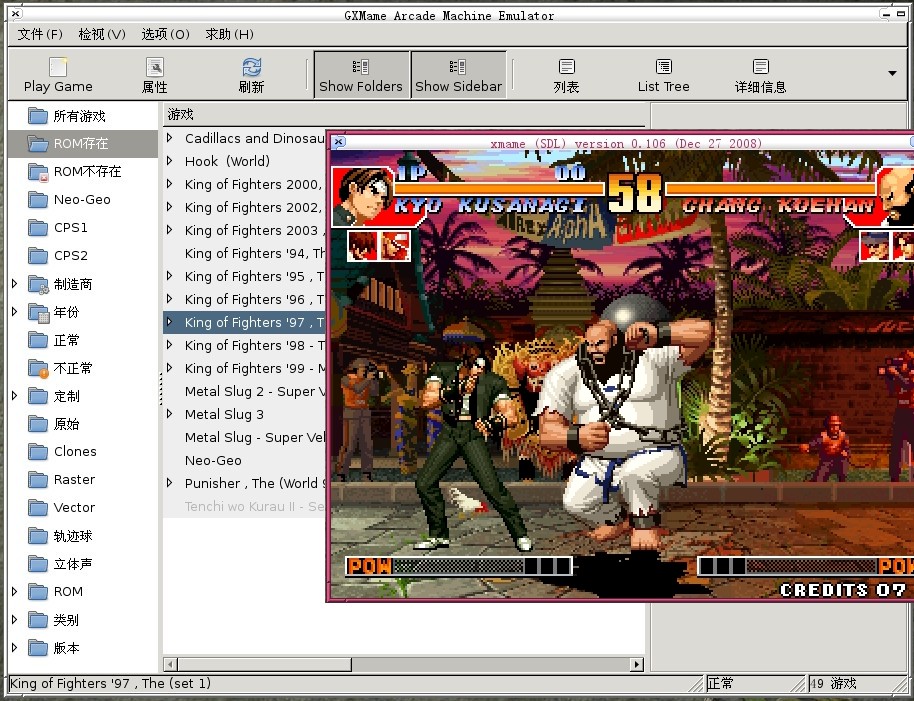Click the 游戏 column header
Screen dimensions: 914x701
404,114
